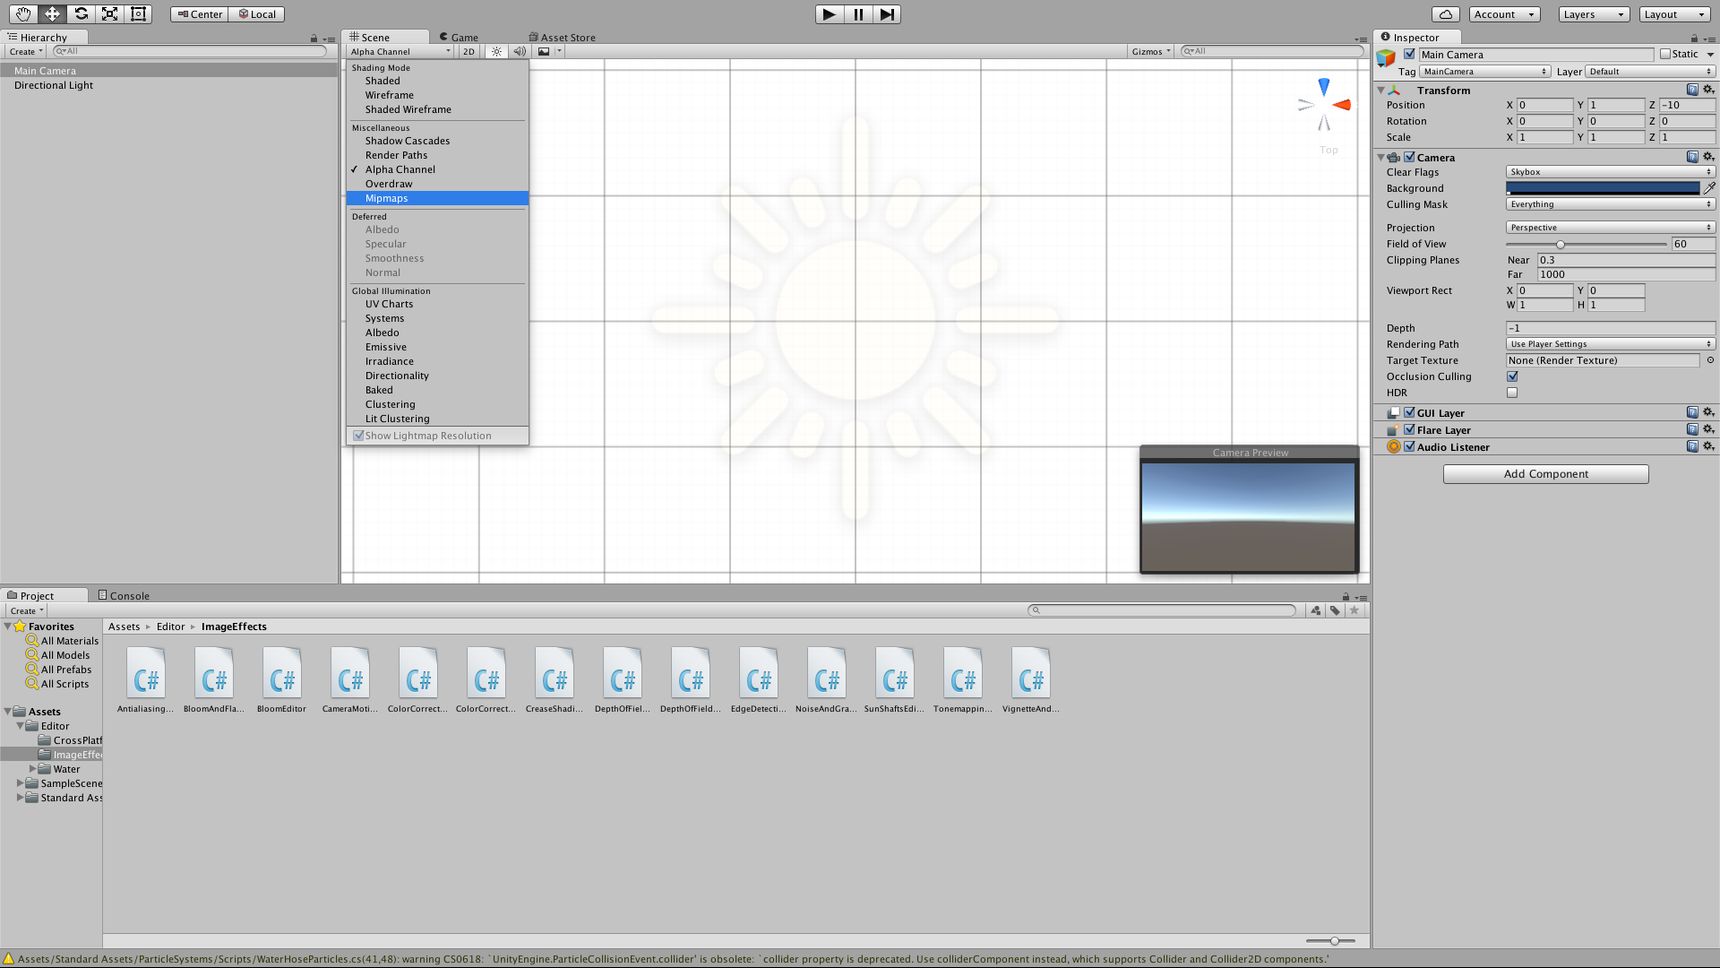The width and height of the screenshot is (1720, 968).
Task: Open Transform component gear menu
Action: (x=1708, y=90)
